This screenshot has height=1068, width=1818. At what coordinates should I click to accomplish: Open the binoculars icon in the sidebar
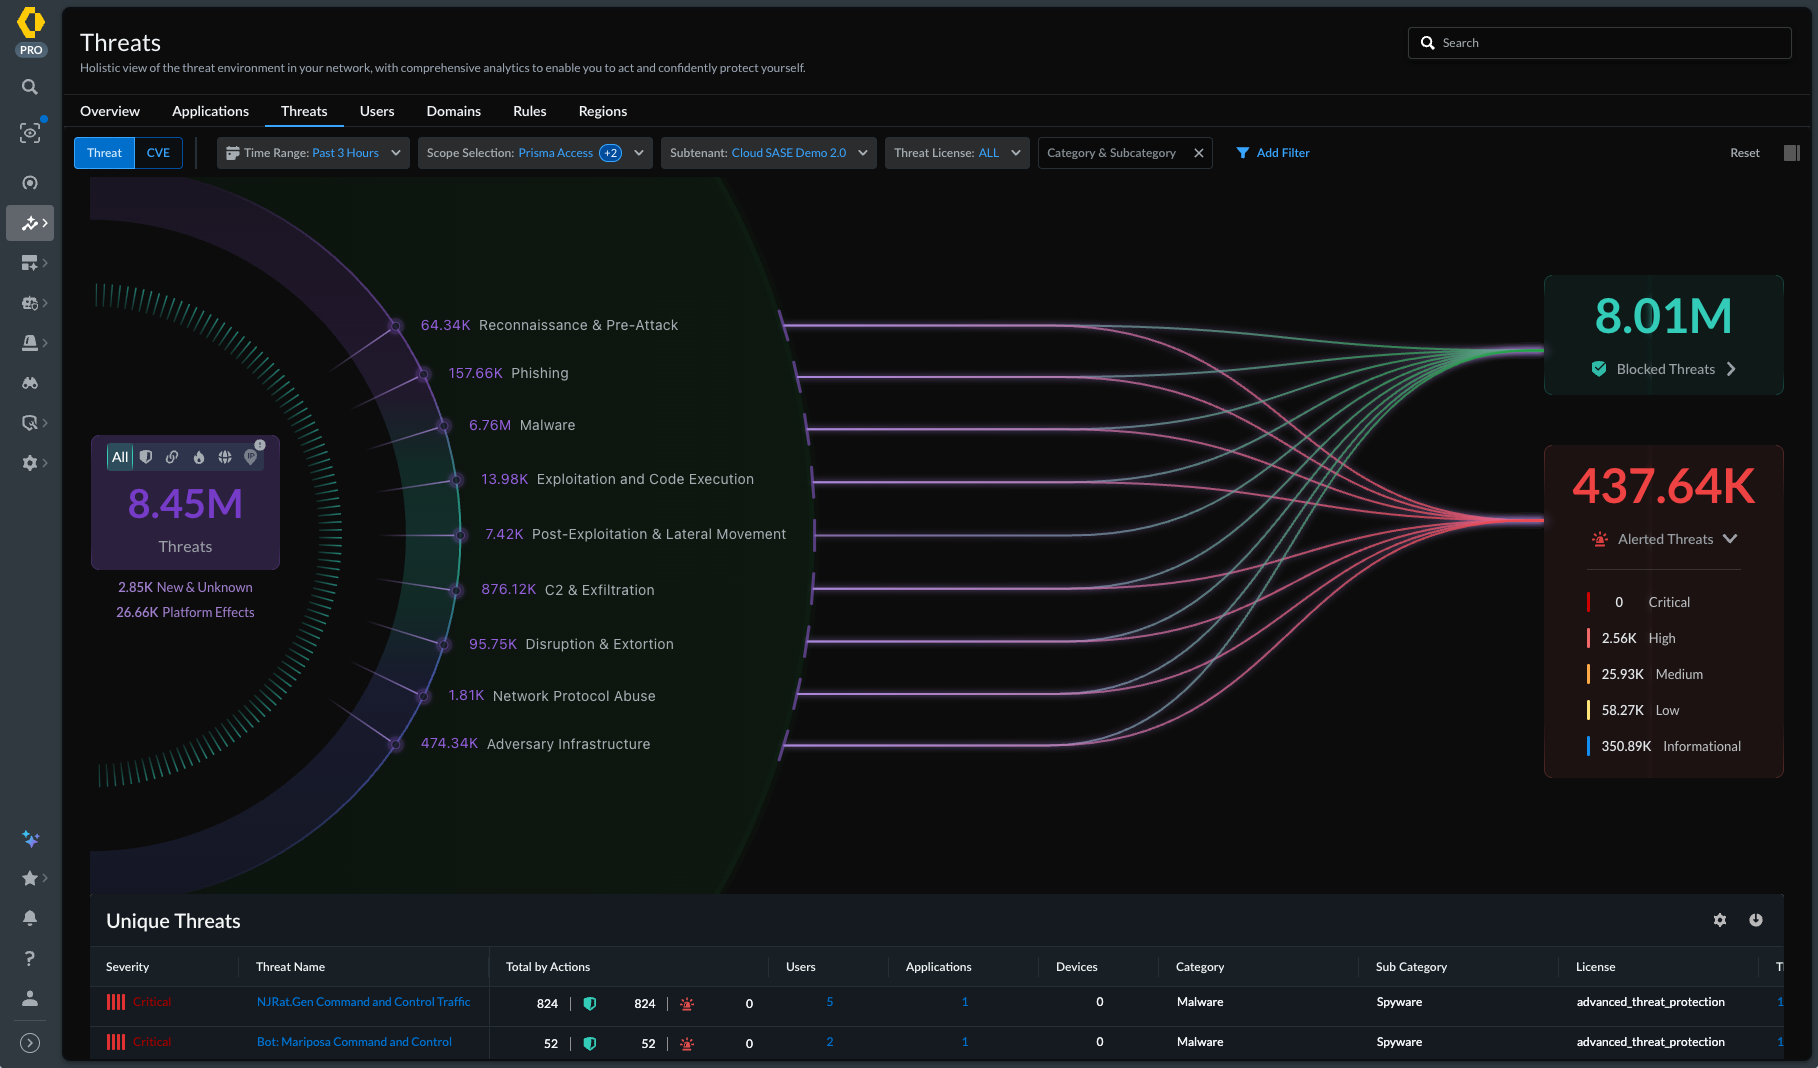pos(30,383)
